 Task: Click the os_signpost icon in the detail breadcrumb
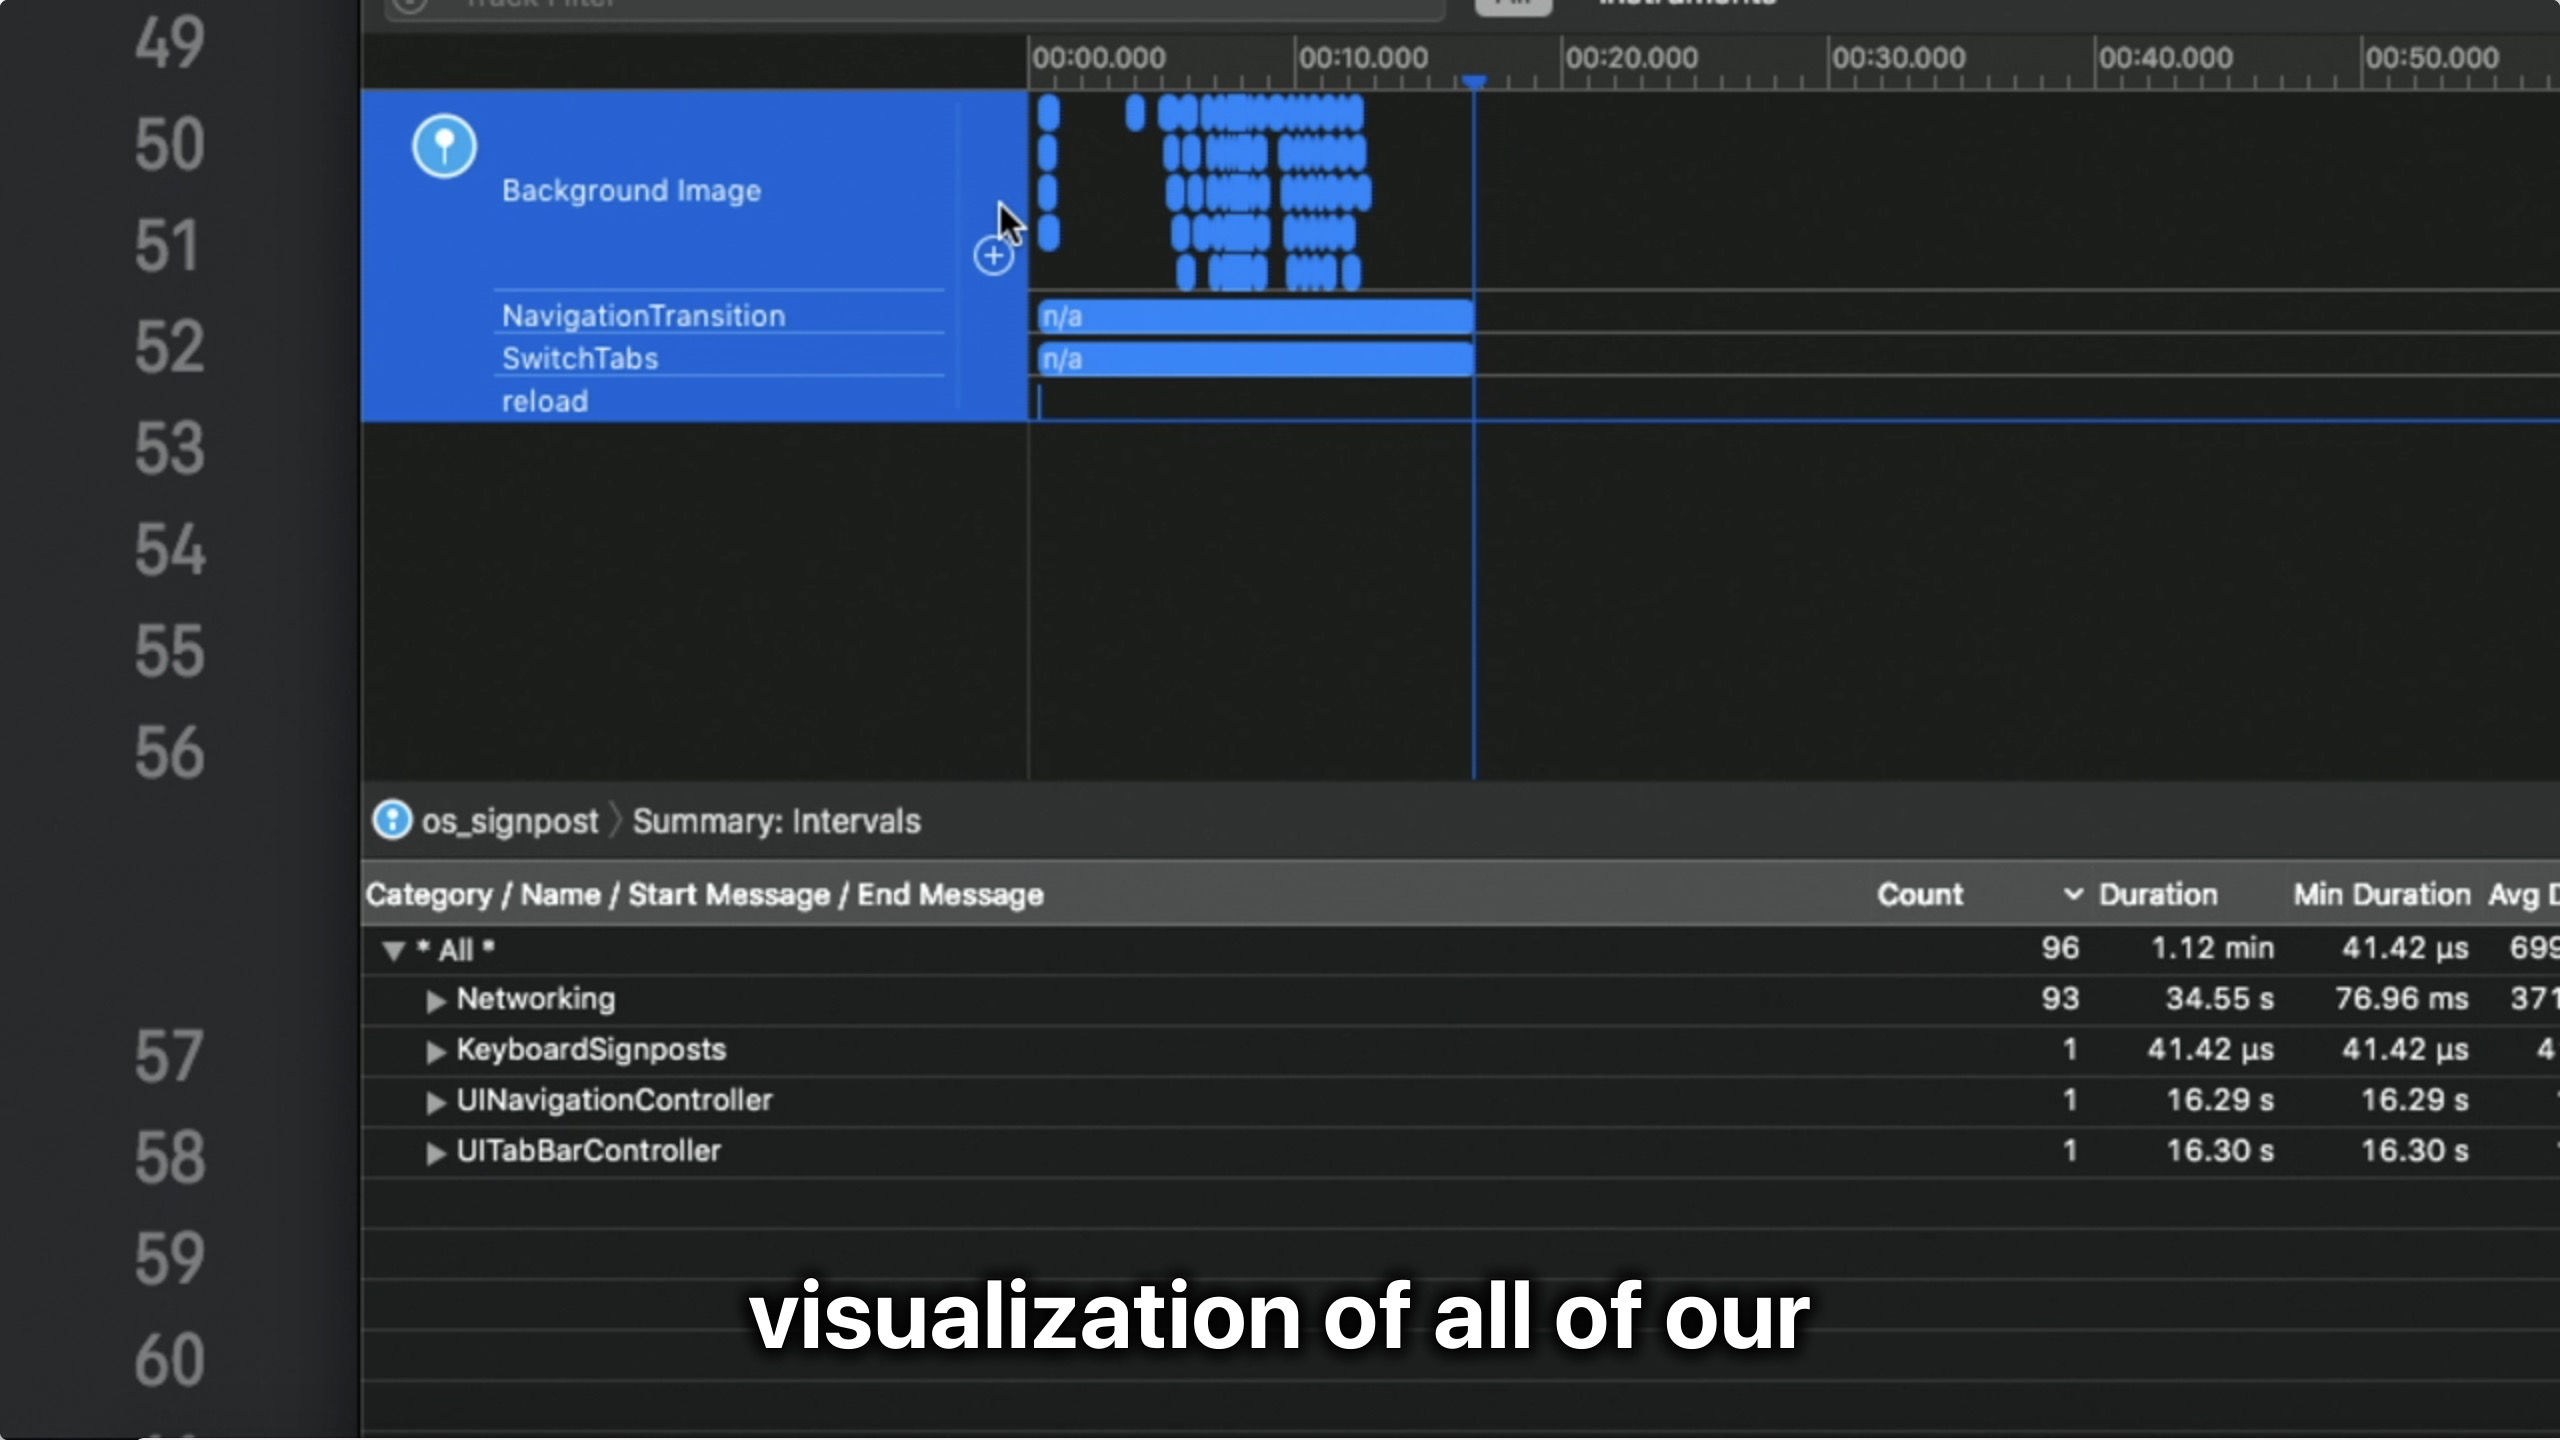tap(392, 820)
